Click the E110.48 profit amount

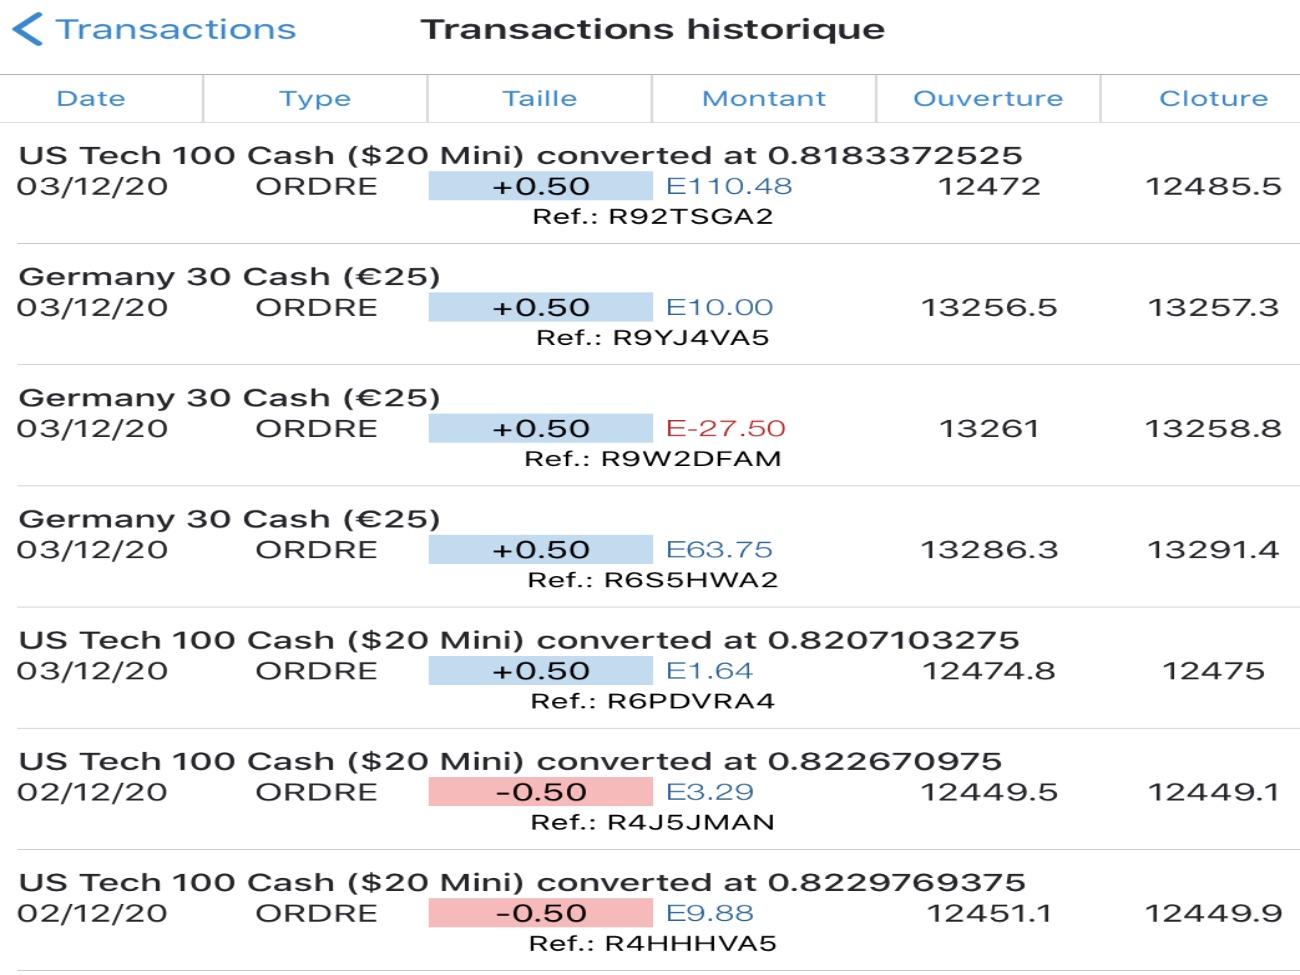pyautogui.click(x=729, y=187)
